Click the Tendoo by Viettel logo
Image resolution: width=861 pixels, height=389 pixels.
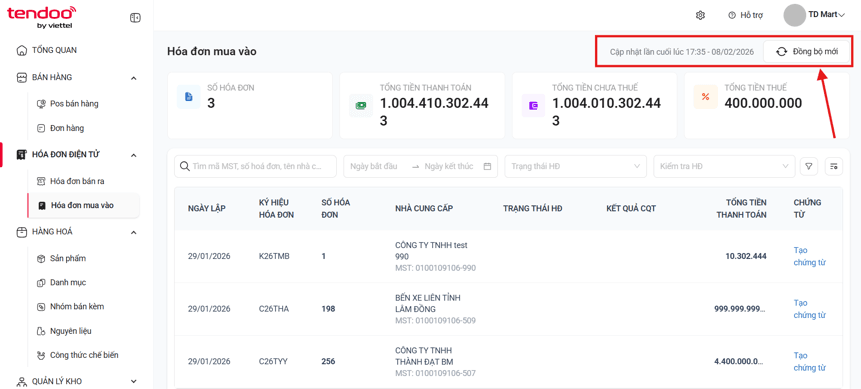42,17
